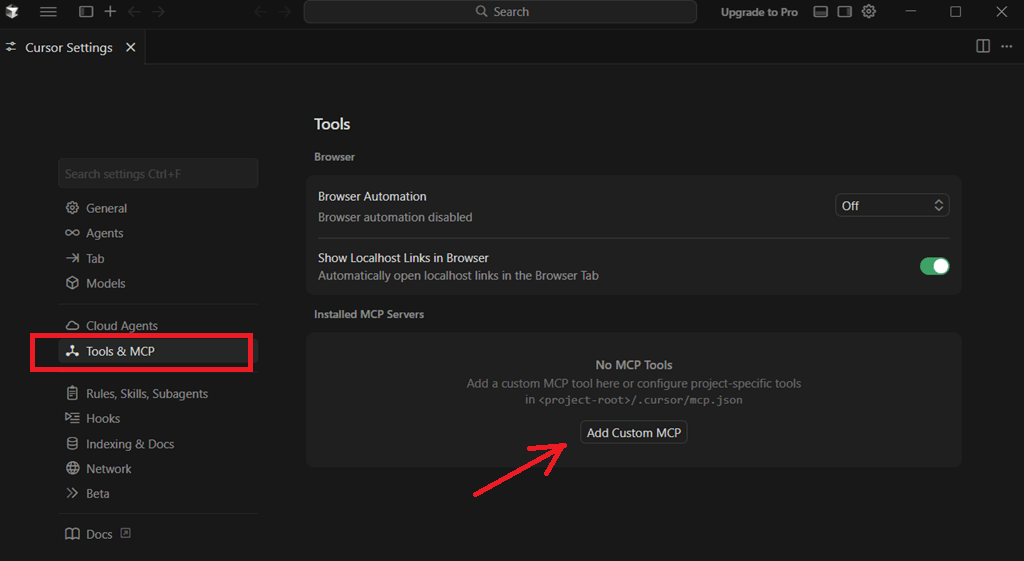The height and width of the screenshot is (561, 1024).
Task: Close the Cursor Settings tab
Action: (x=131, y=47)
